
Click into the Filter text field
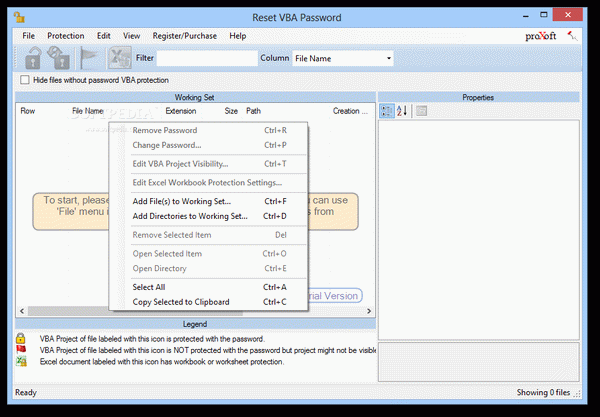207,59
